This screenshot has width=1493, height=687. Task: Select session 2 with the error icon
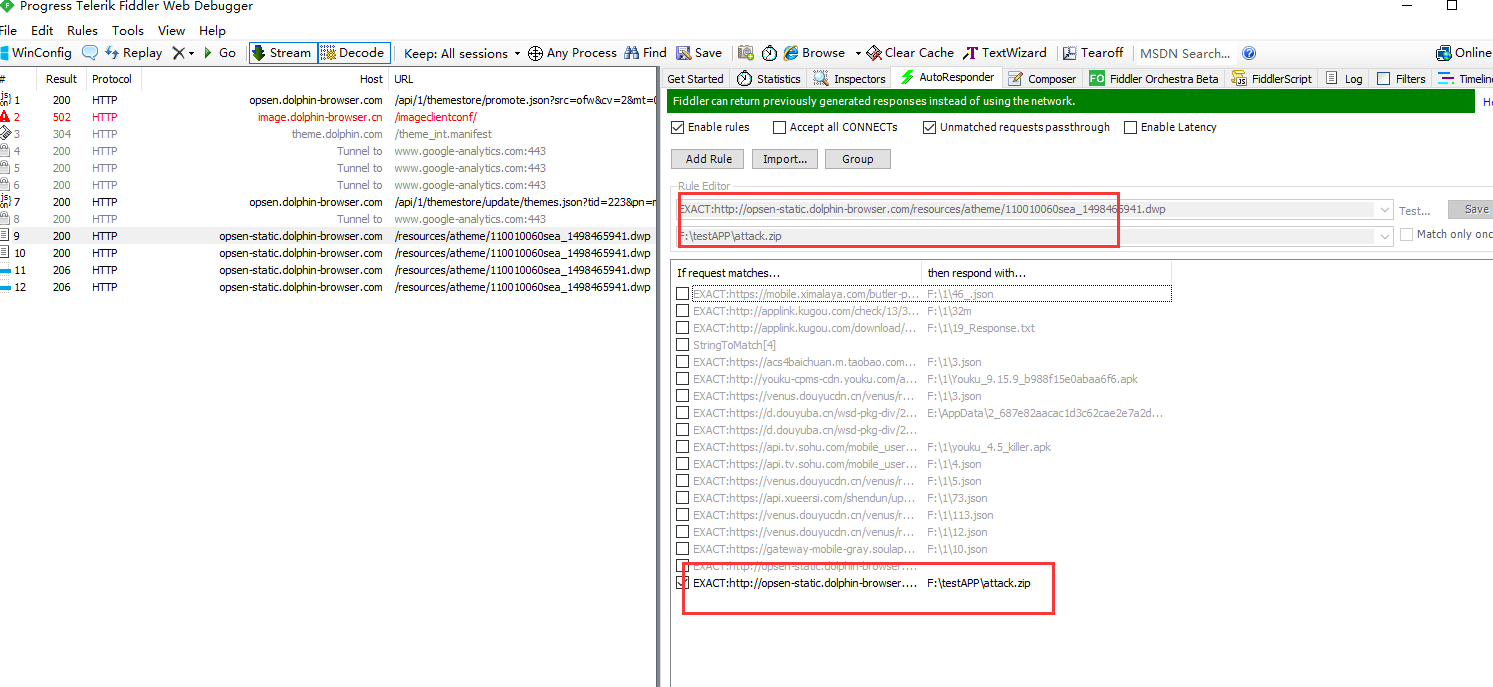[328, 117]
